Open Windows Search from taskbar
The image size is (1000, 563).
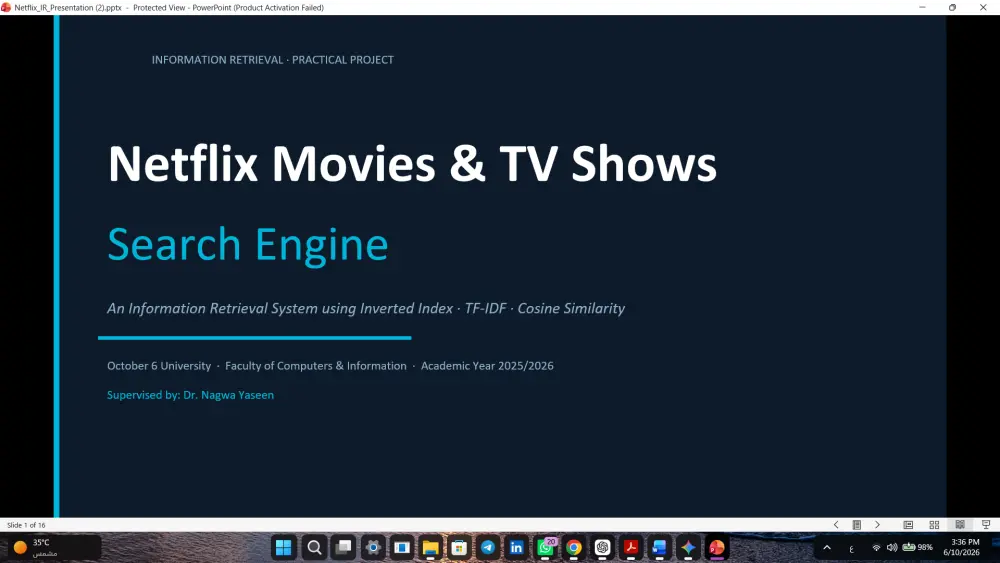314,547
